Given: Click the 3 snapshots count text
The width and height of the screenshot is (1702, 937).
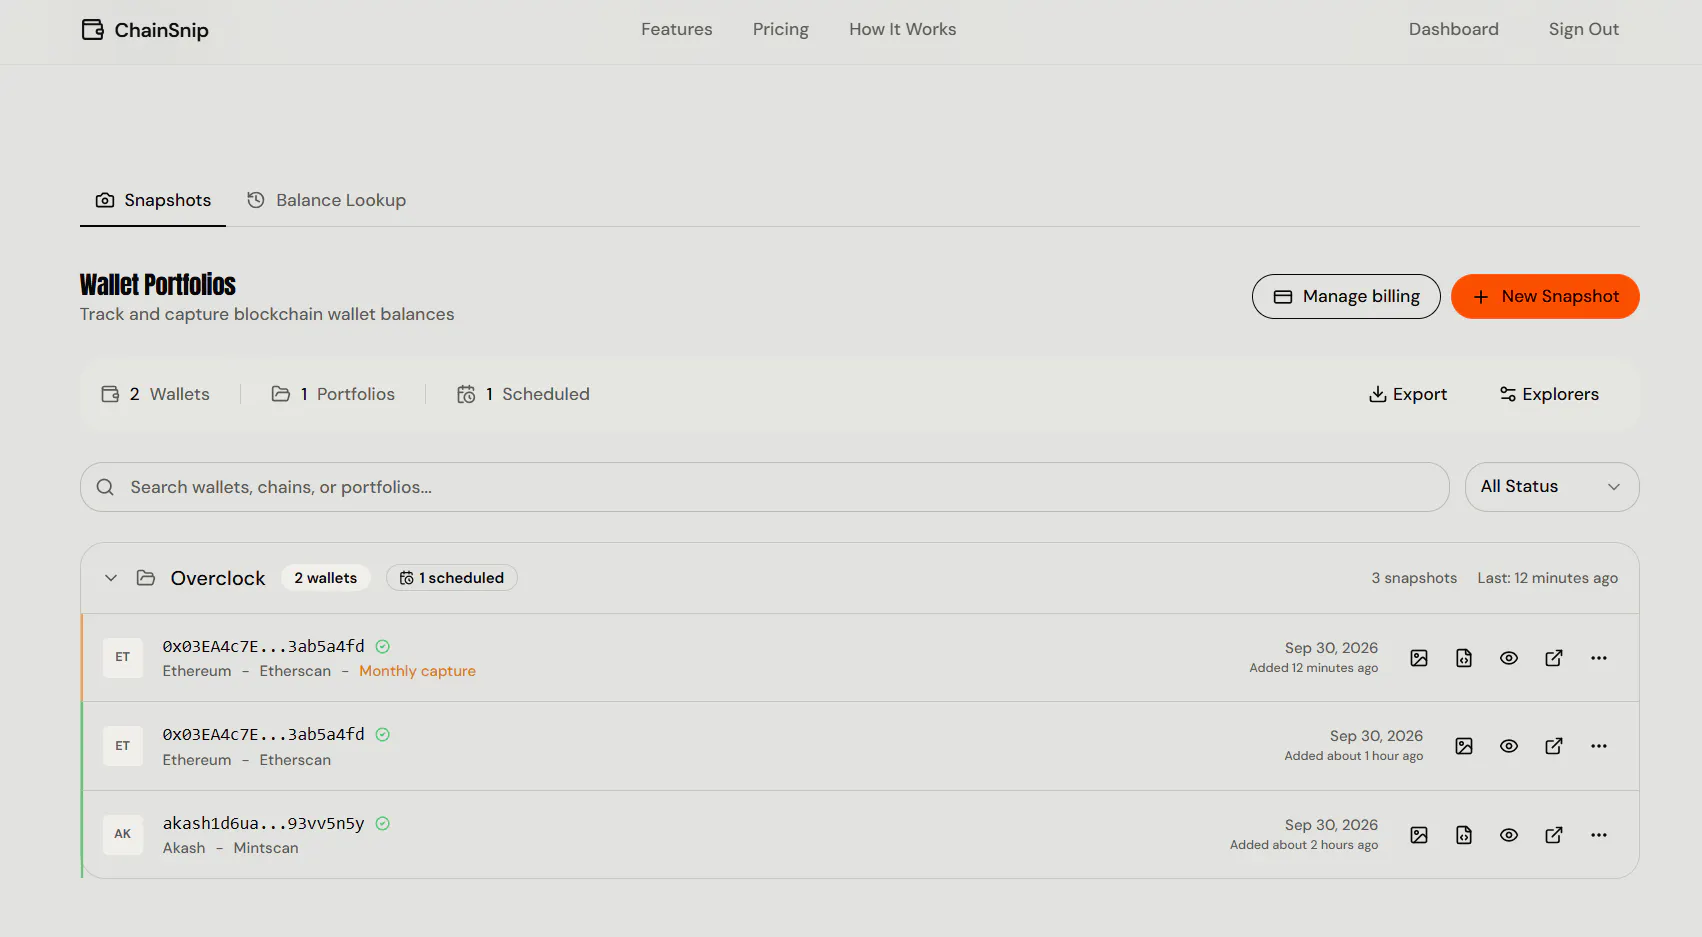Looking at the screenshot, I should coord(1414,578).
